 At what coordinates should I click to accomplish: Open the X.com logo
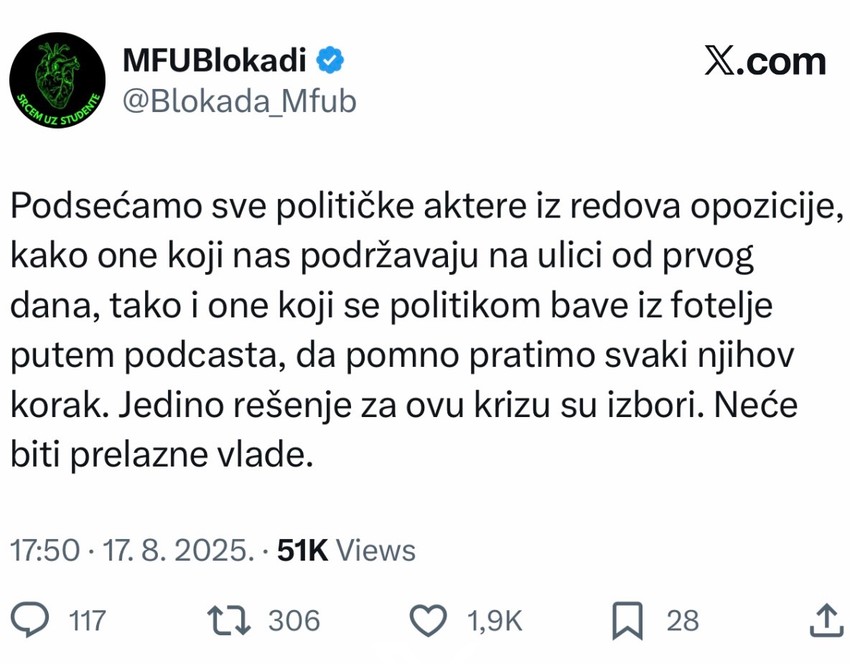point(762,60)
